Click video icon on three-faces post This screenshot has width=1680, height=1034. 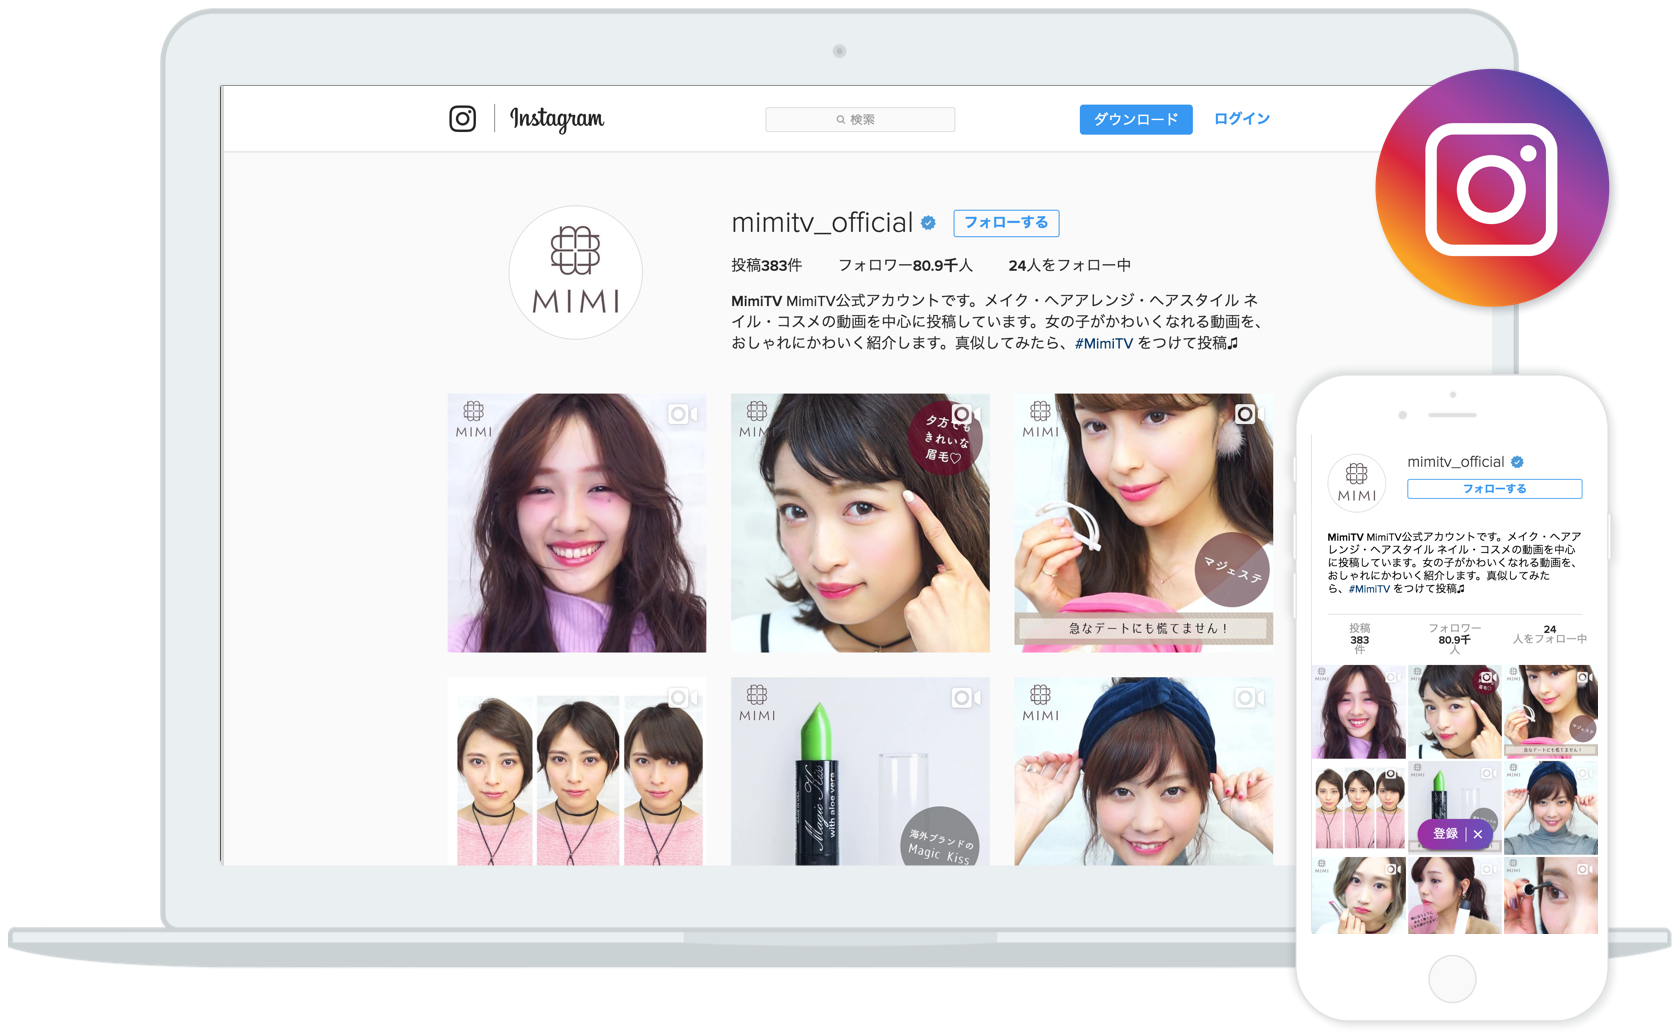click(x=682, y=698)
